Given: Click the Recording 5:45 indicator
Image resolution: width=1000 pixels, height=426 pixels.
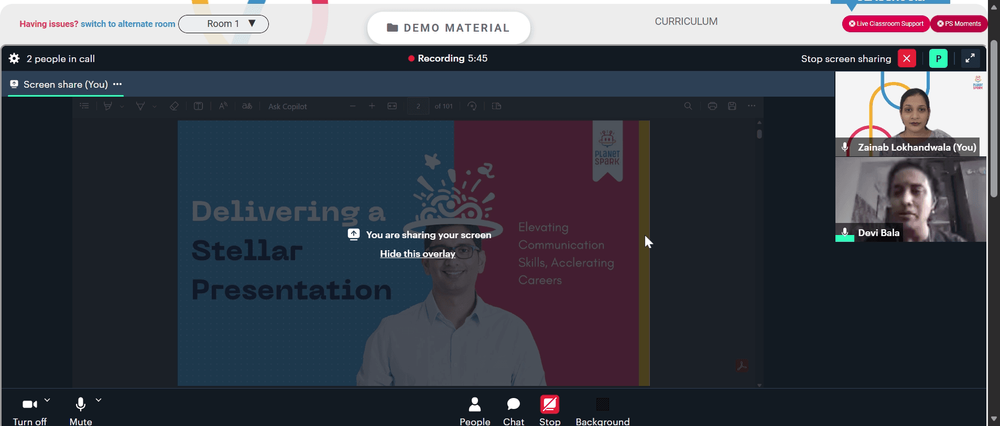Looking at the screenshot, I should coord(448,59).
